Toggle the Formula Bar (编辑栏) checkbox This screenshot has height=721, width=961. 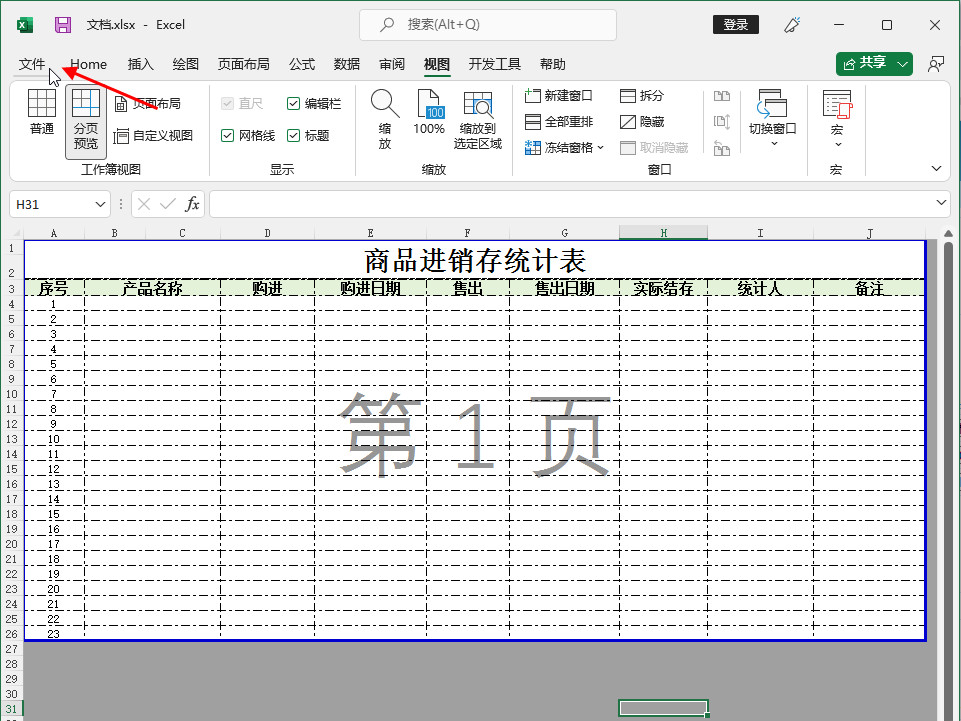point(293,104)
